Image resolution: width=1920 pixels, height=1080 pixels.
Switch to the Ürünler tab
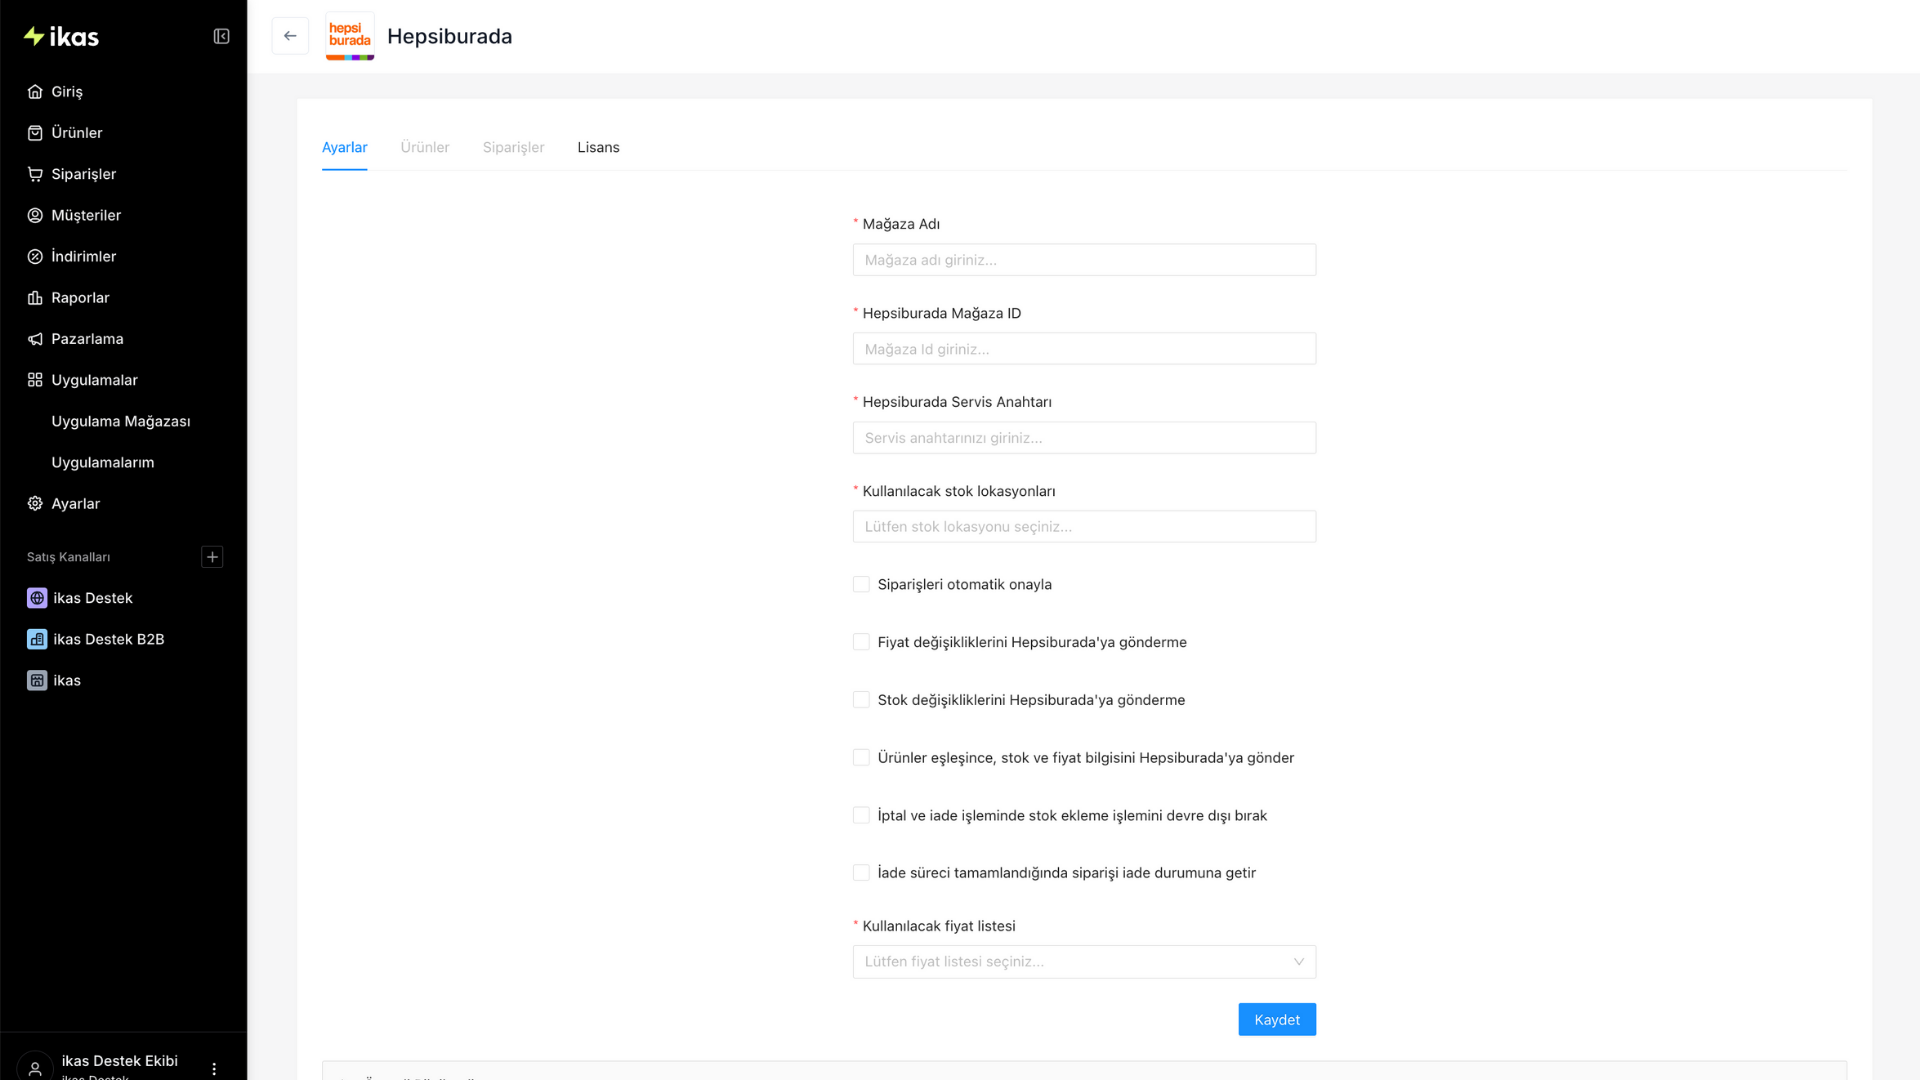pos(425,148)
